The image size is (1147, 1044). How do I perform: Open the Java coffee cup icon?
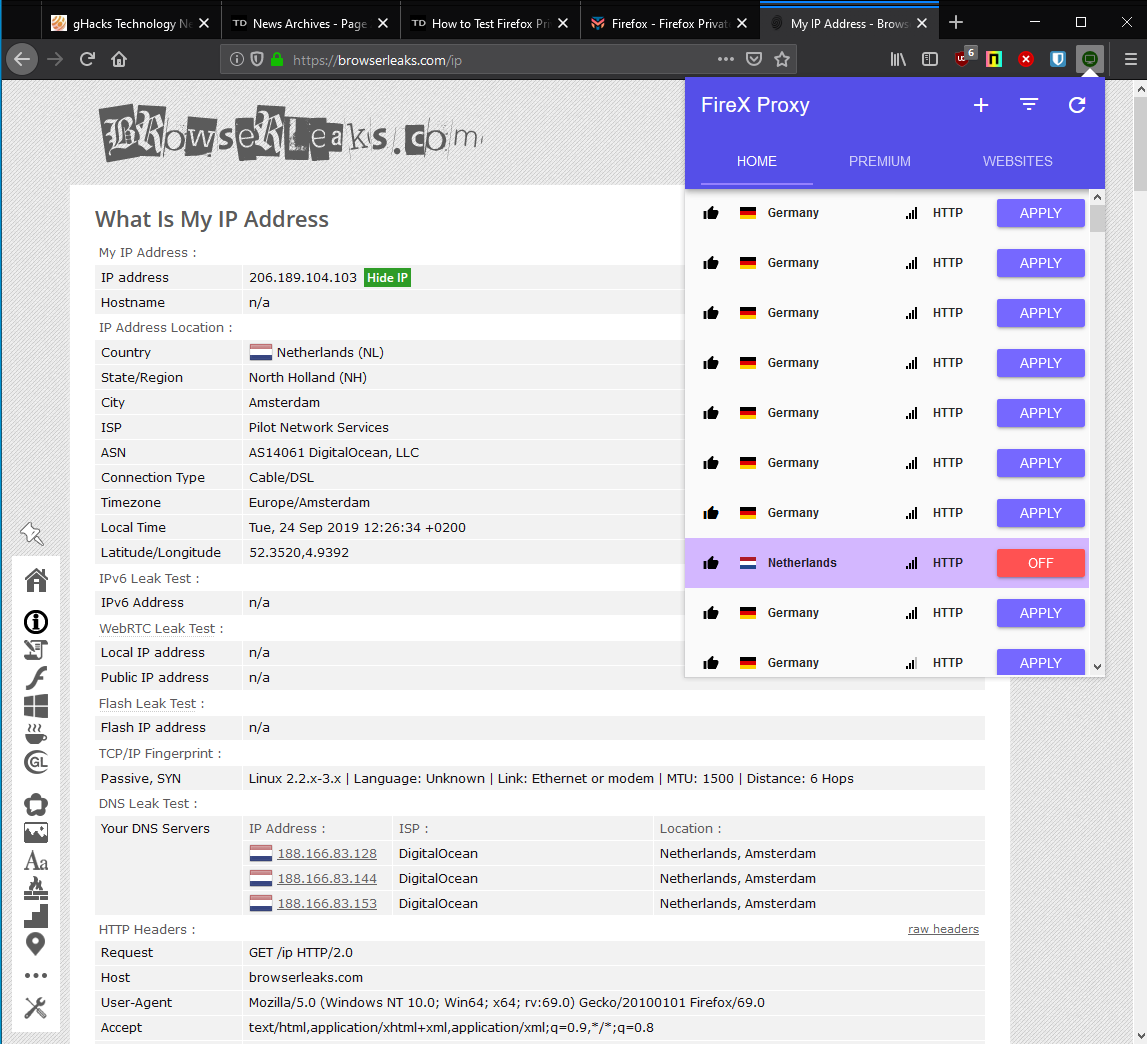click(36, 734)
